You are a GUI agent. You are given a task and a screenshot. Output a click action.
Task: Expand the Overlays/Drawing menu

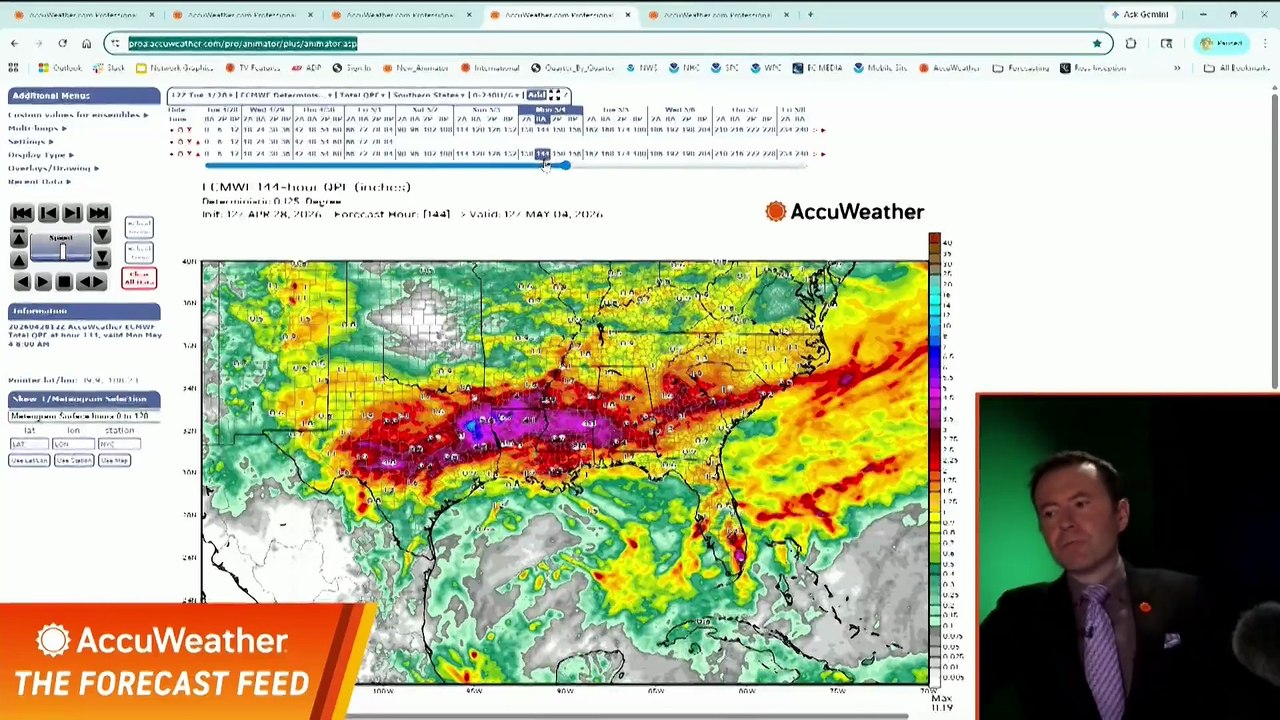click(53, 168)
